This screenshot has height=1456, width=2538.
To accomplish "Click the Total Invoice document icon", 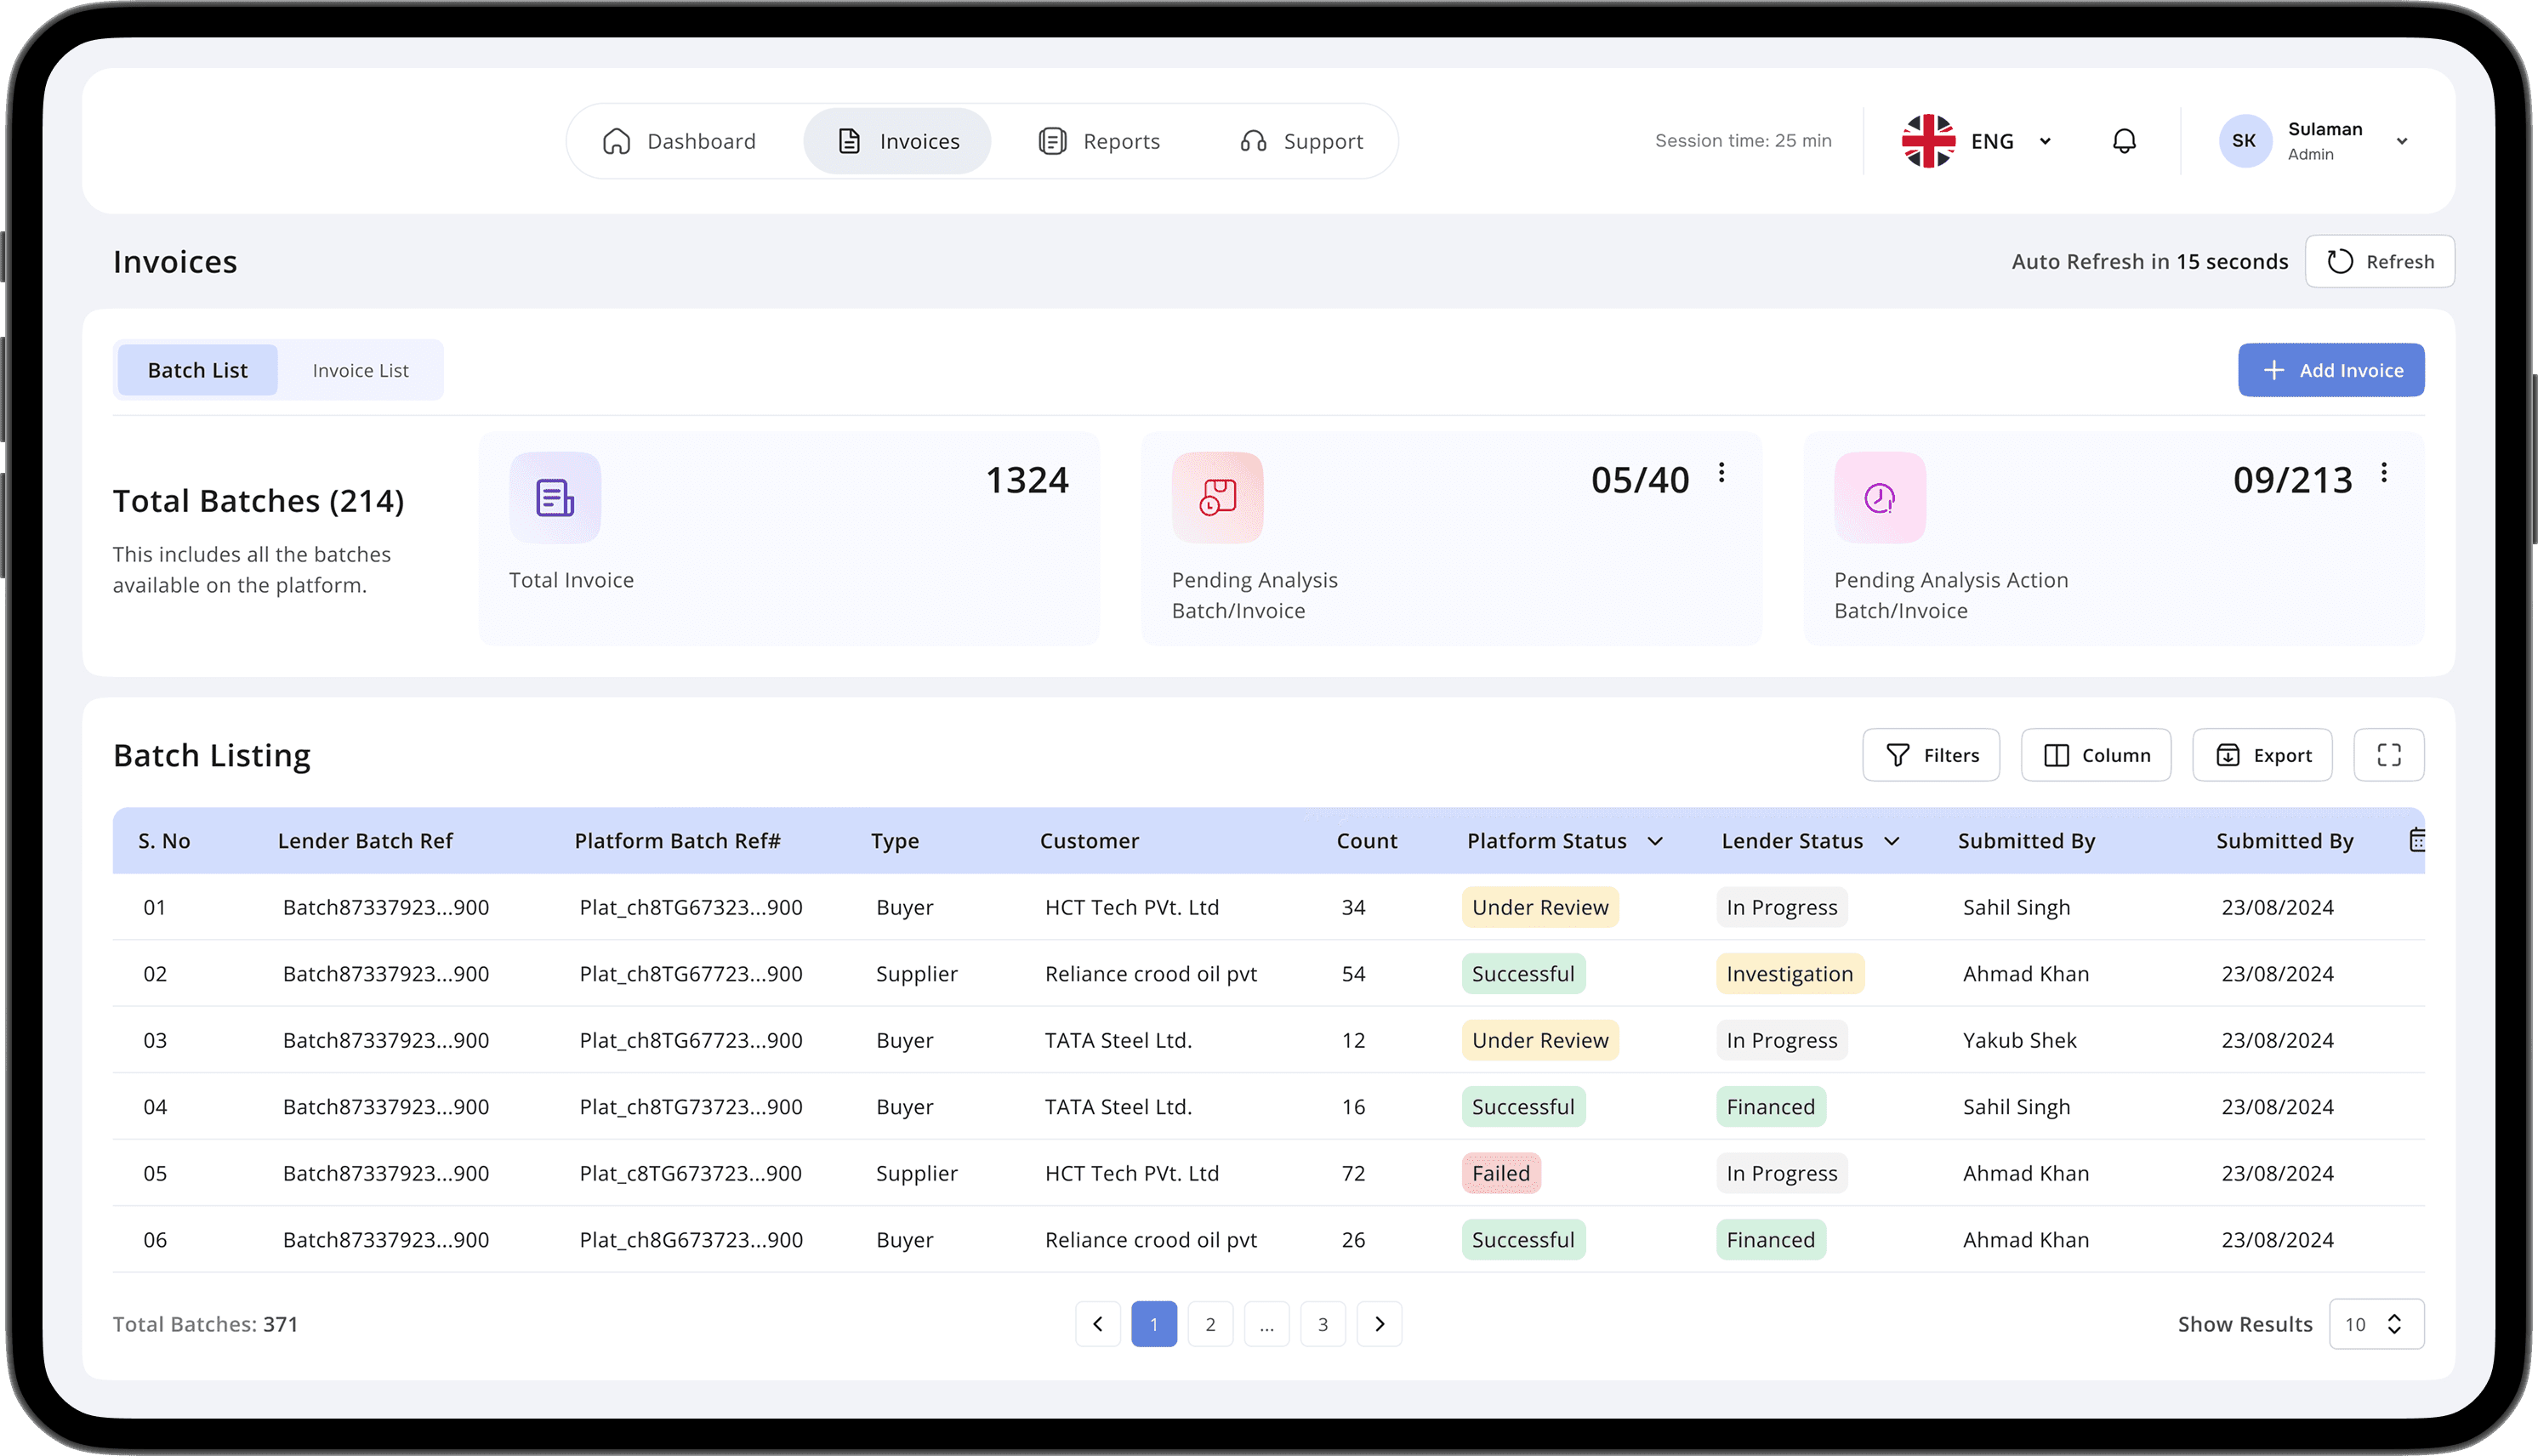I will click(555, 497).
